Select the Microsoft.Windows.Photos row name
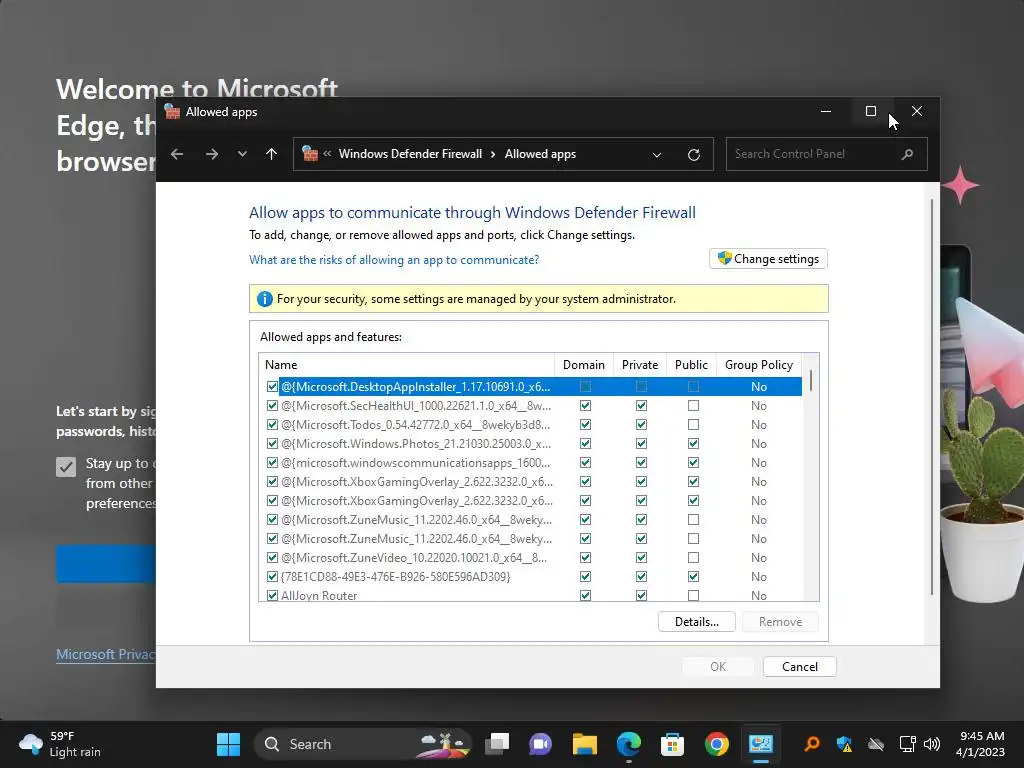The width and height of the screenshot is (1024, 768). [x=416, y=443]
